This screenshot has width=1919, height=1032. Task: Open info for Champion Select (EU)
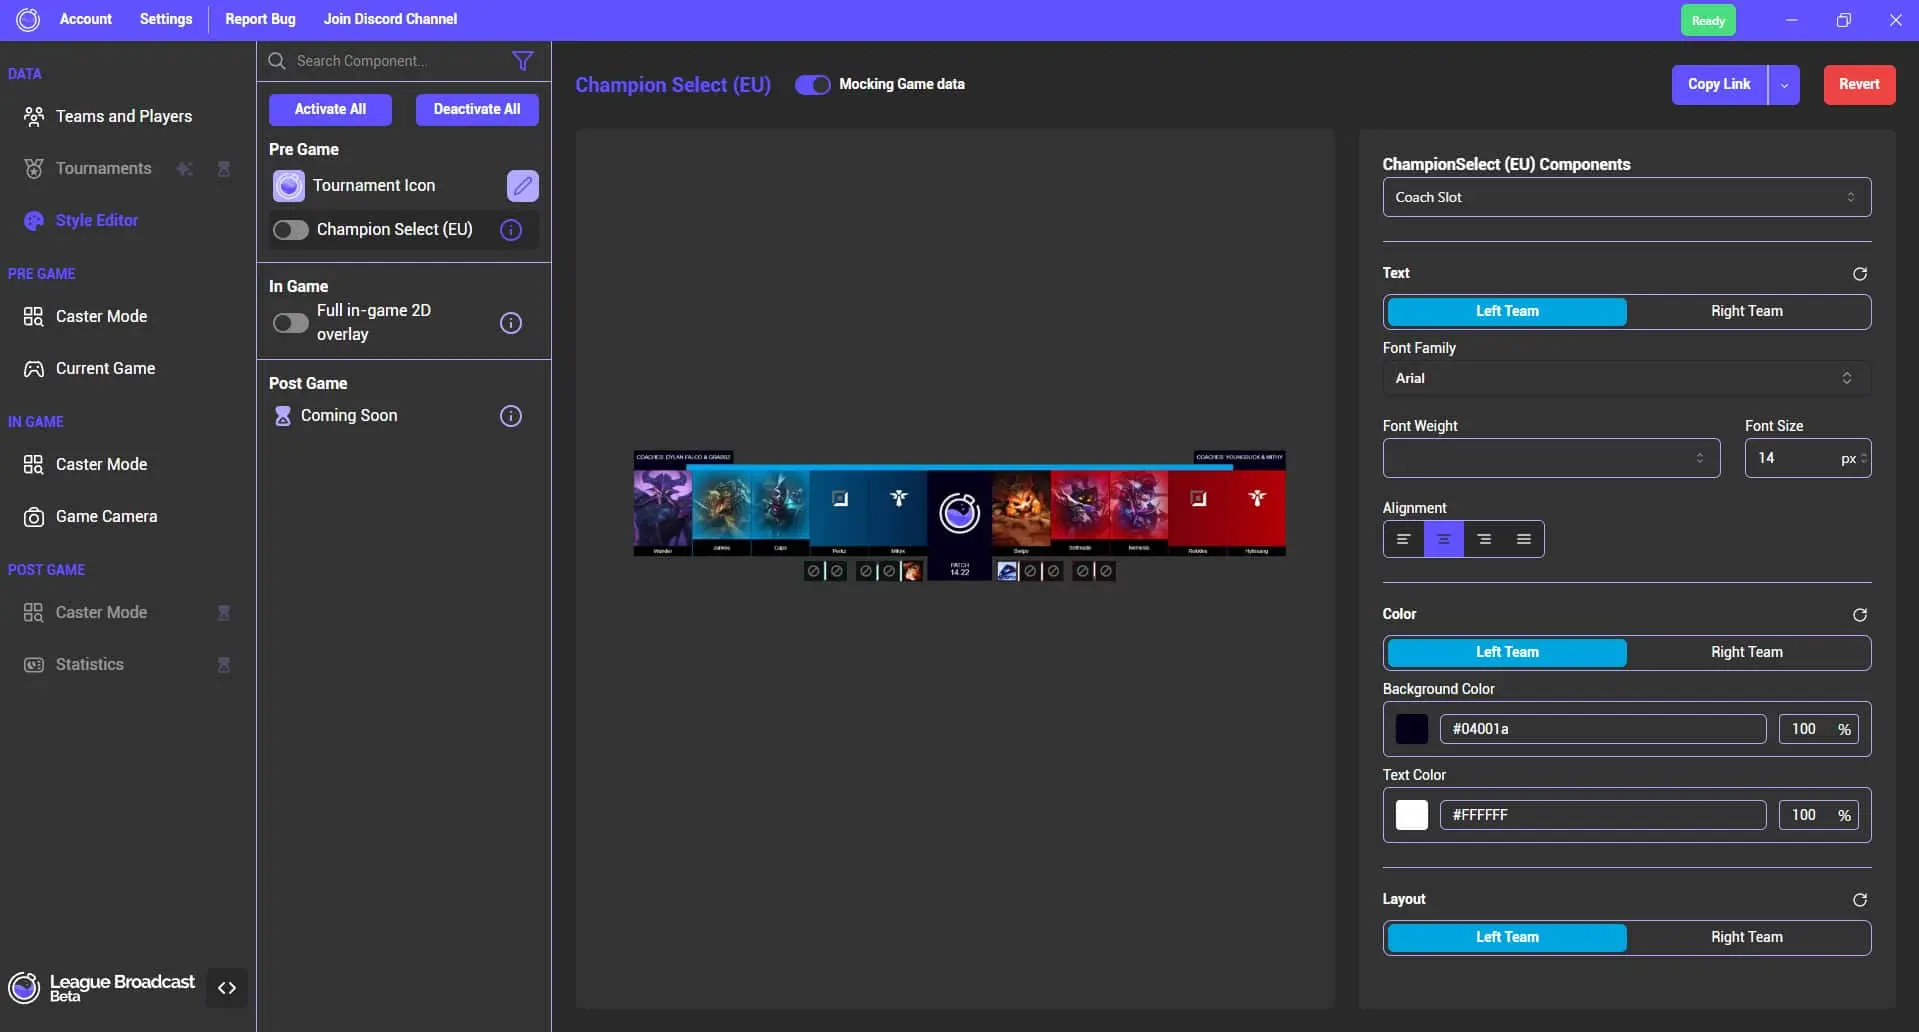511,230
